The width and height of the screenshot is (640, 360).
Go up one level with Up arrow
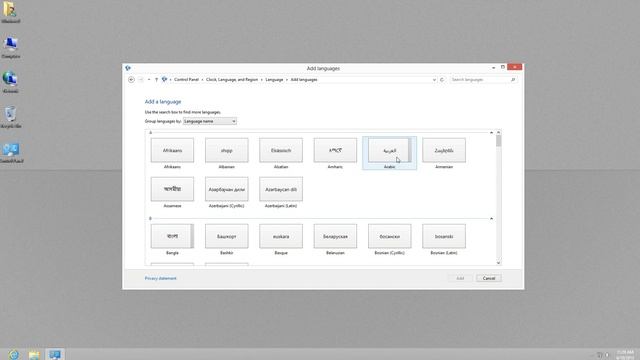pyautogui.click(x=156, y=80)
